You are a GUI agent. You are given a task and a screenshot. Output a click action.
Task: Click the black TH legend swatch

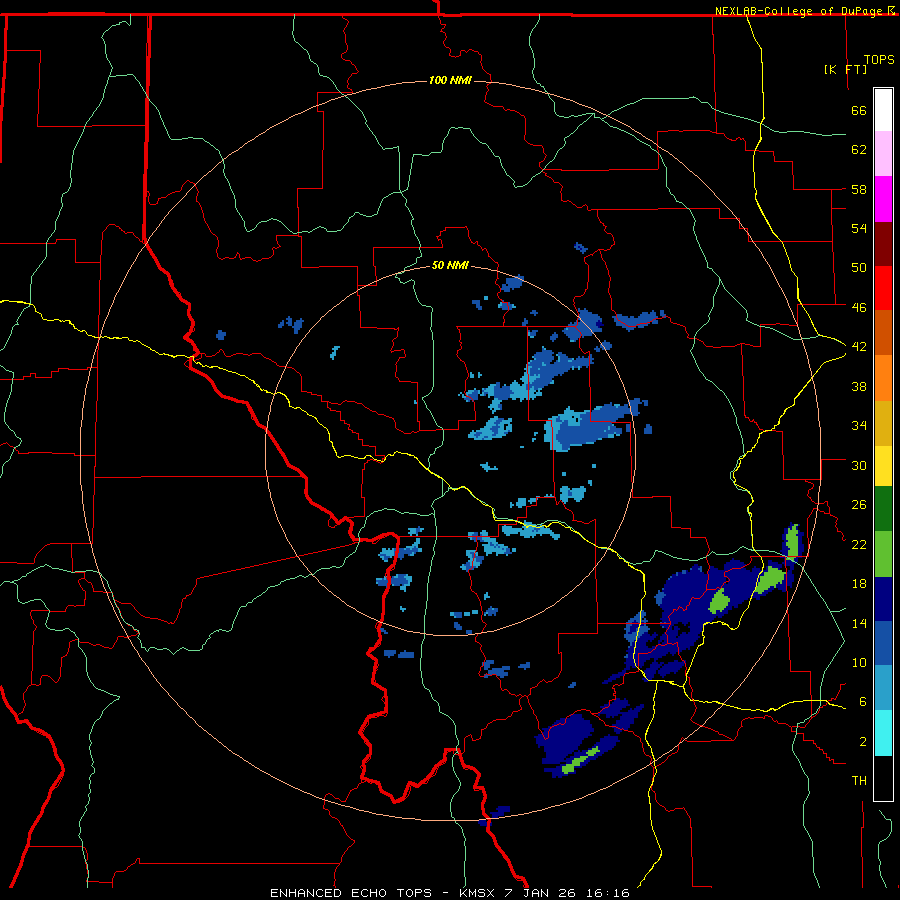[x=883, y=778]
